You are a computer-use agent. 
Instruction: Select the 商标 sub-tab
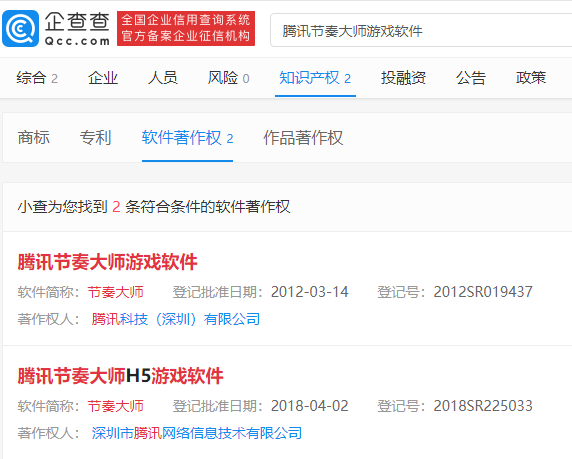[34, 138]
